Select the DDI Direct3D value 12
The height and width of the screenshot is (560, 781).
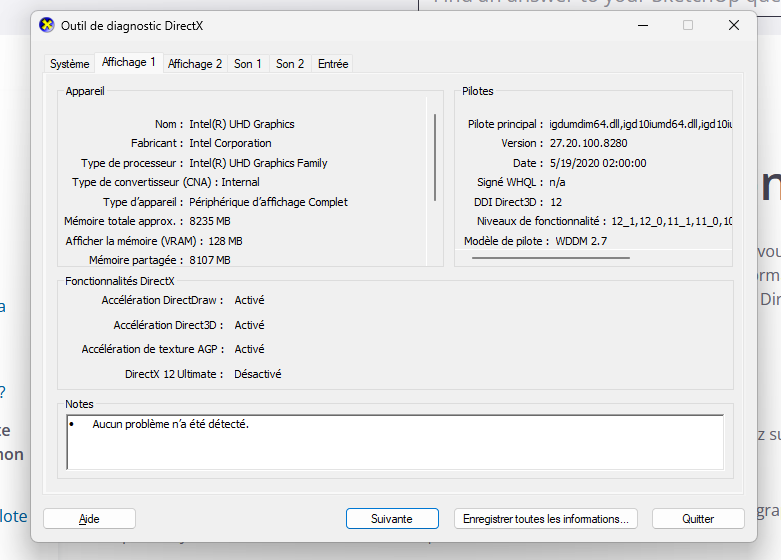pyautogui.click(x=556, y=202)
